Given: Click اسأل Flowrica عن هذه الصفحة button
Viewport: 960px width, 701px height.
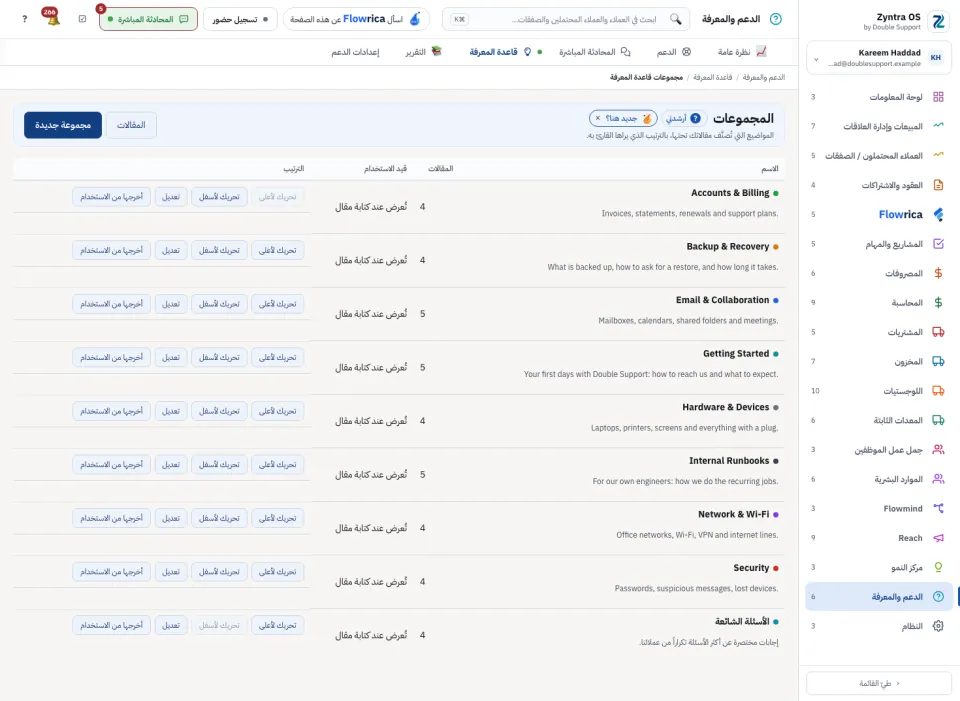Looking at the screenshot, I should tap(356, 19).
